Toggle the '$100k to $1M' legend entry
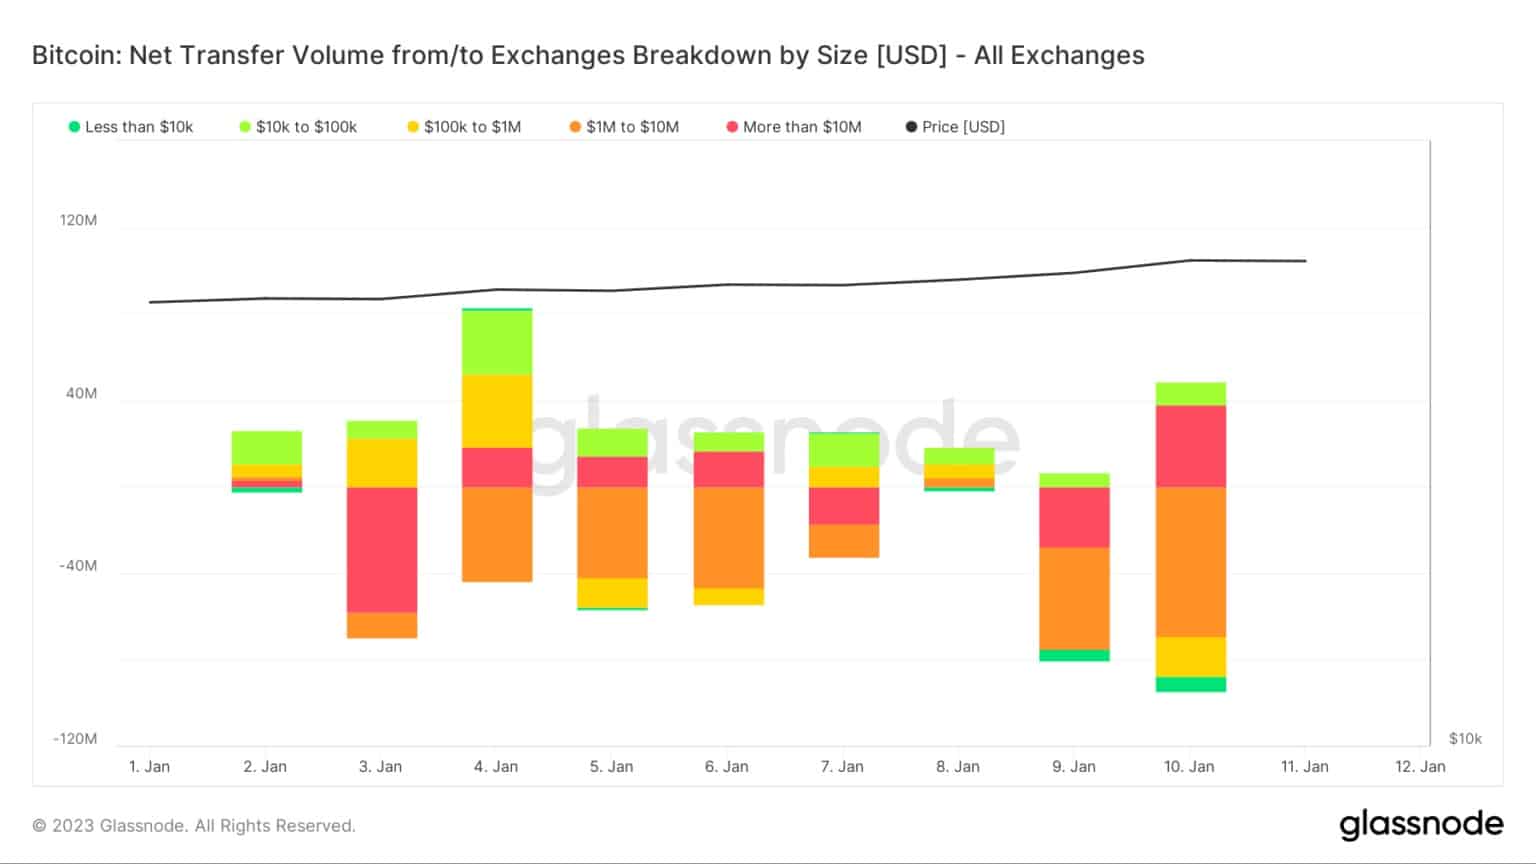Viewport: 1536px width, 864px height. (464, 127)
